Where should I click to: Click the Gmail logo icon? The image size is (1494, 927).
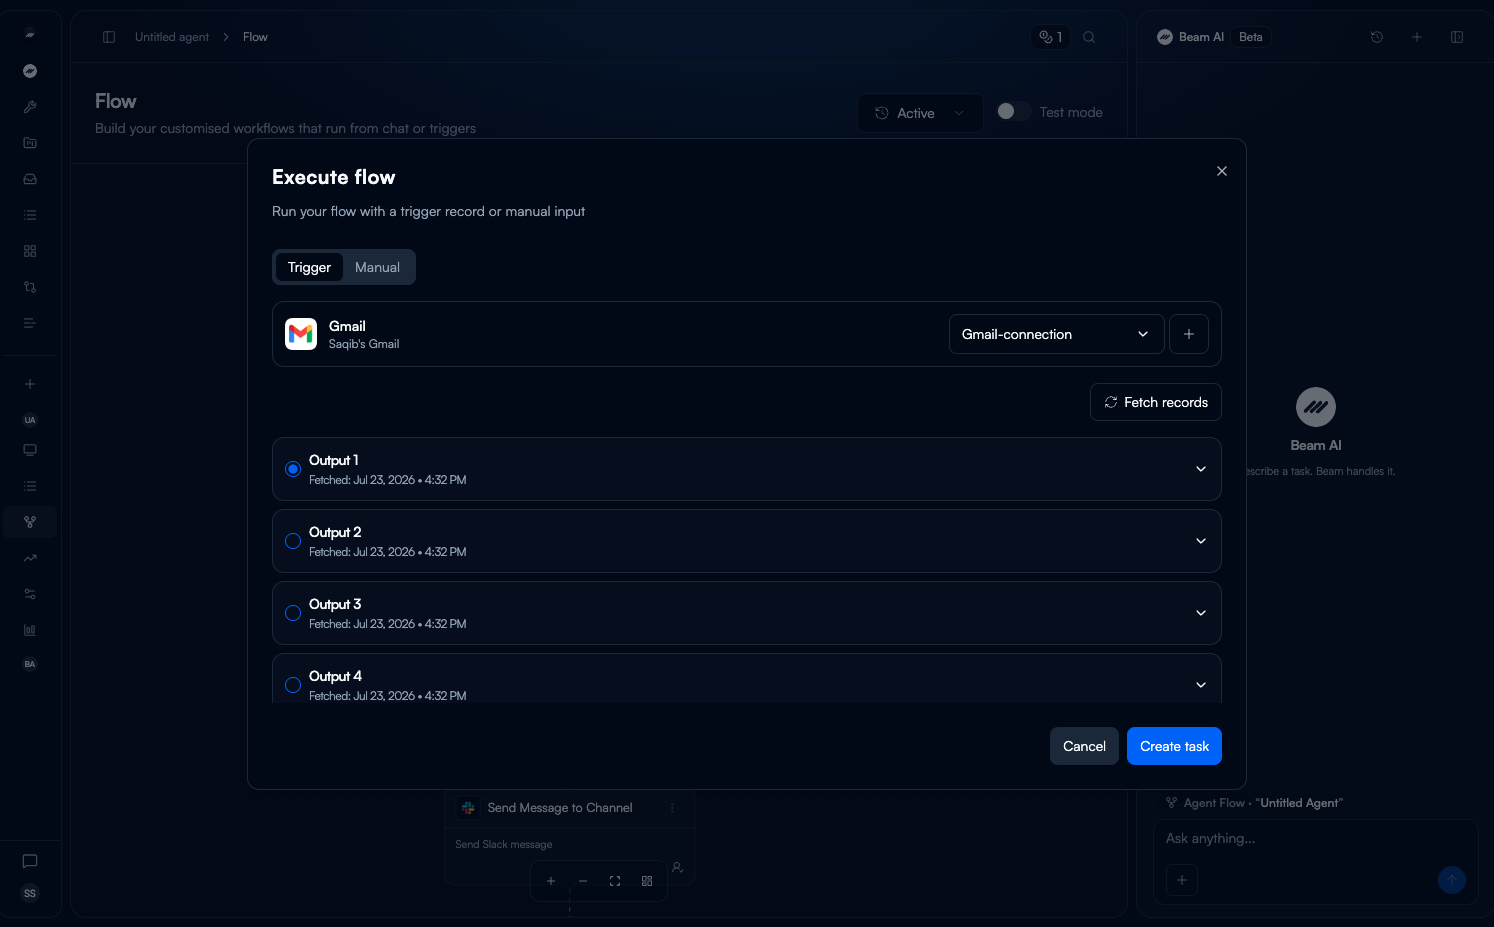(301, 334)
